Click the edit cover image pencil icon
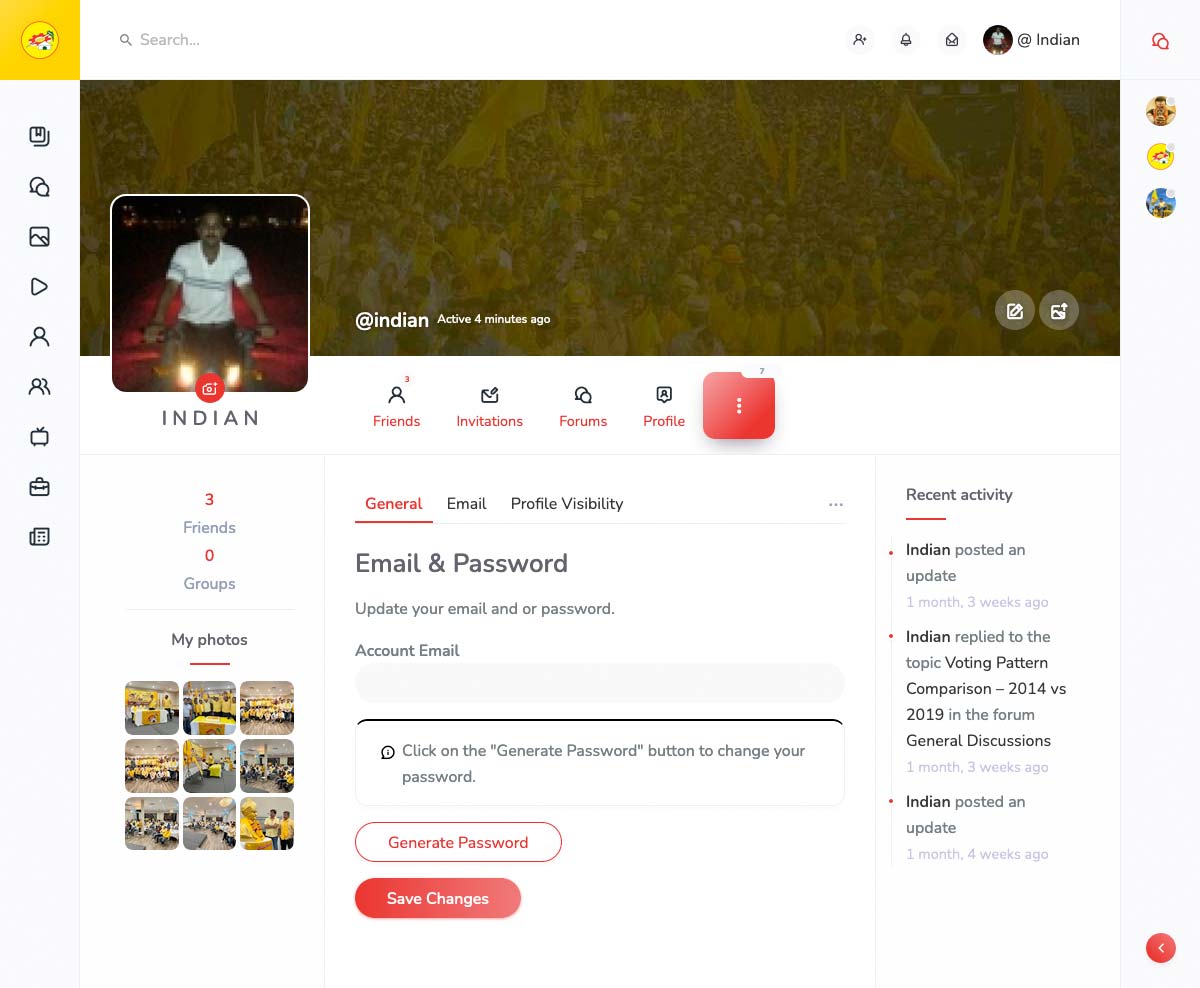 click(1015, 311)
